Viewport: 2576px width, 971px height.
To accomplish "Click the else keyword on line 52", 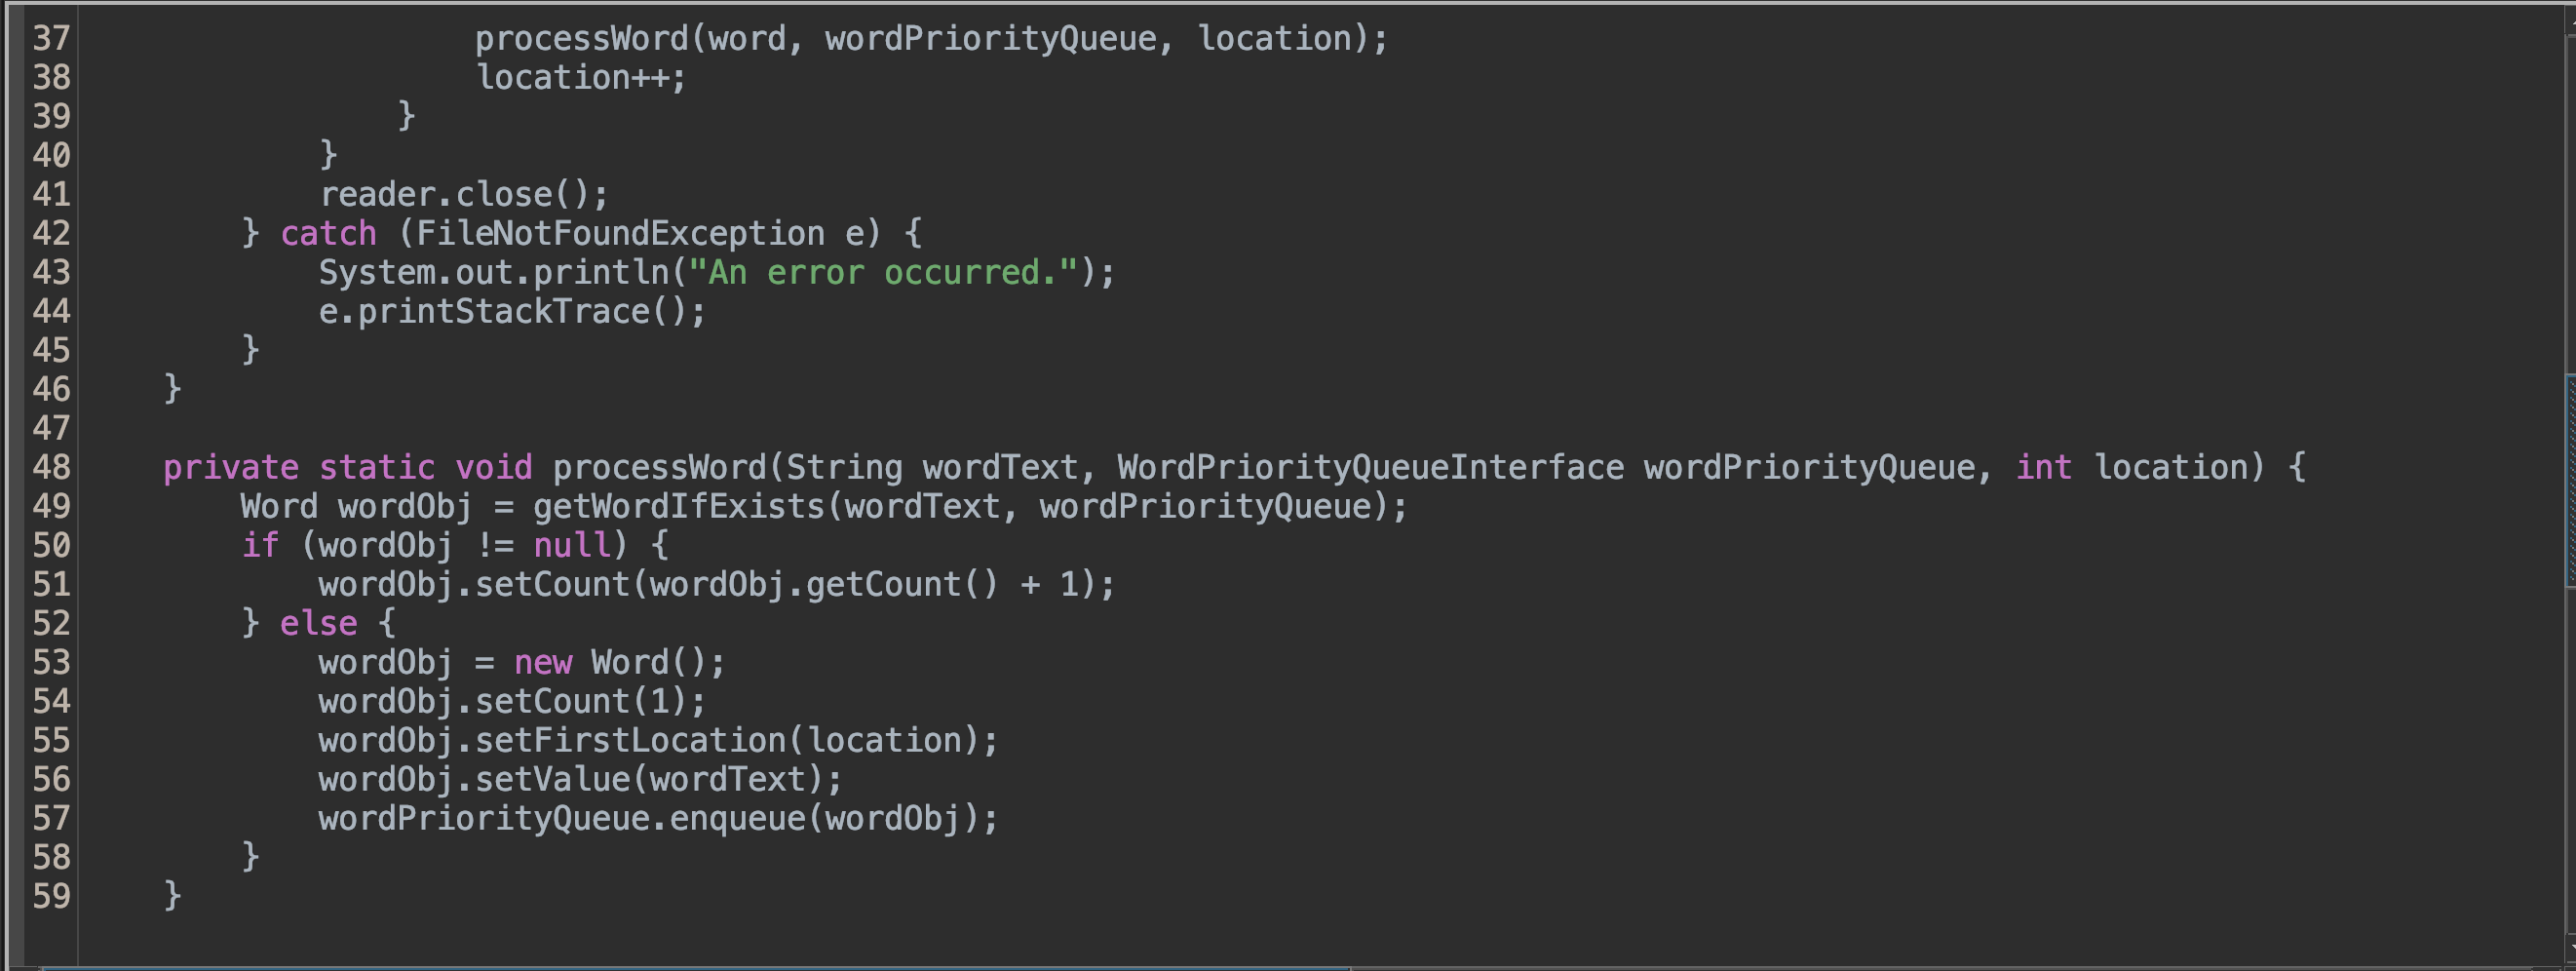I will pos(318,622).
